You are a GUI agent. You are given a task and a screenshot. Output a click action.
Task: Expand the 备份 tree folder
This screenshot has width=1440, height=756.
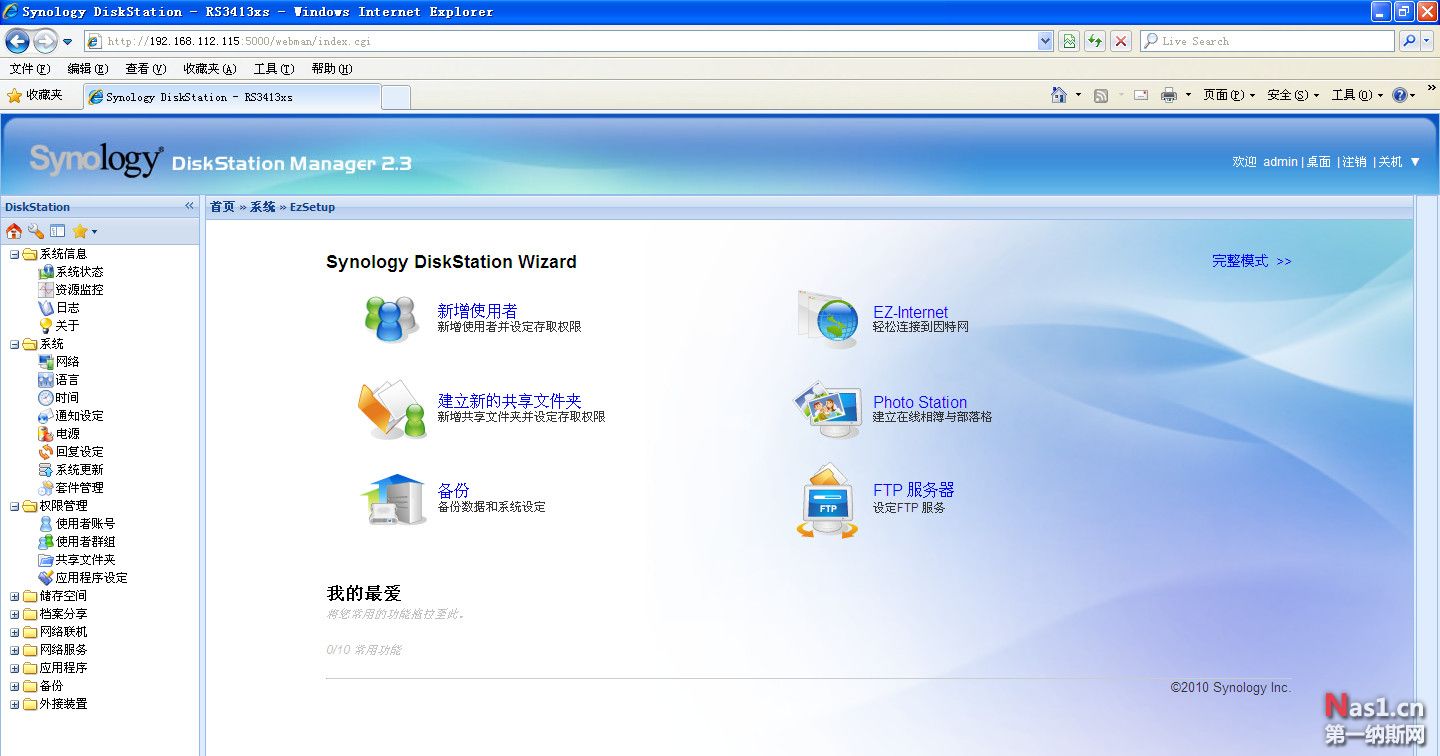pyautogui.click(x=14, y=686)
